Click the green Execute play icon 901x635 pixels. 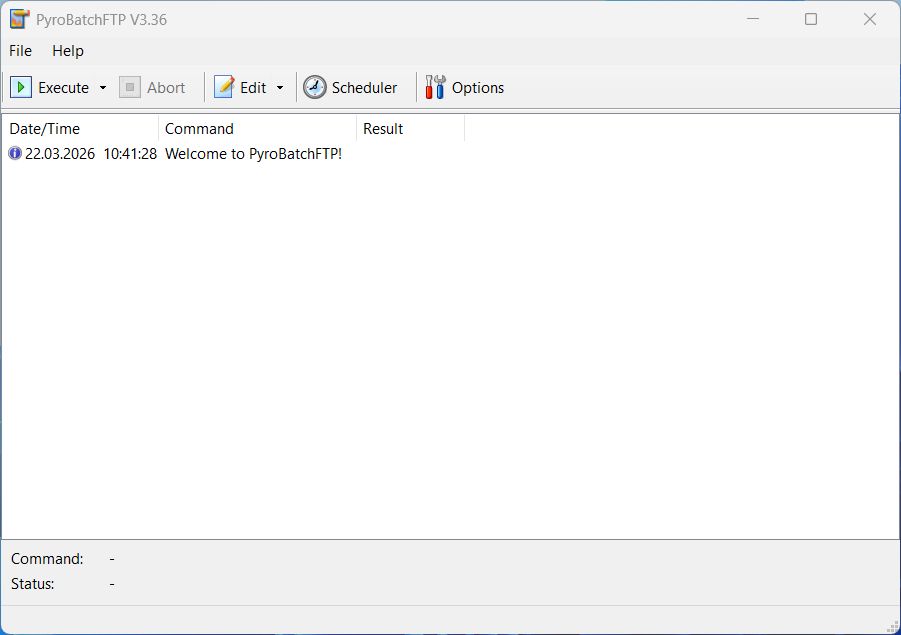[x=21, y=88]
